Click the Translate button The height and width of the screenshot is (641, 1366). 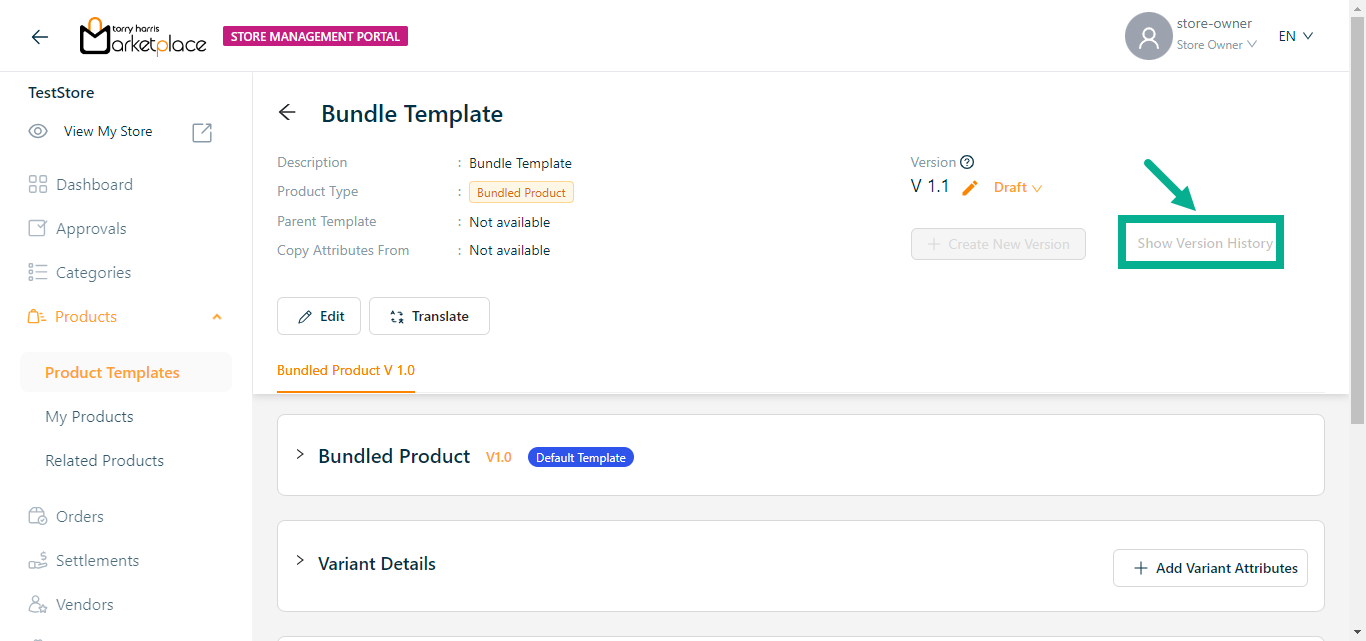tap(429, 316)
